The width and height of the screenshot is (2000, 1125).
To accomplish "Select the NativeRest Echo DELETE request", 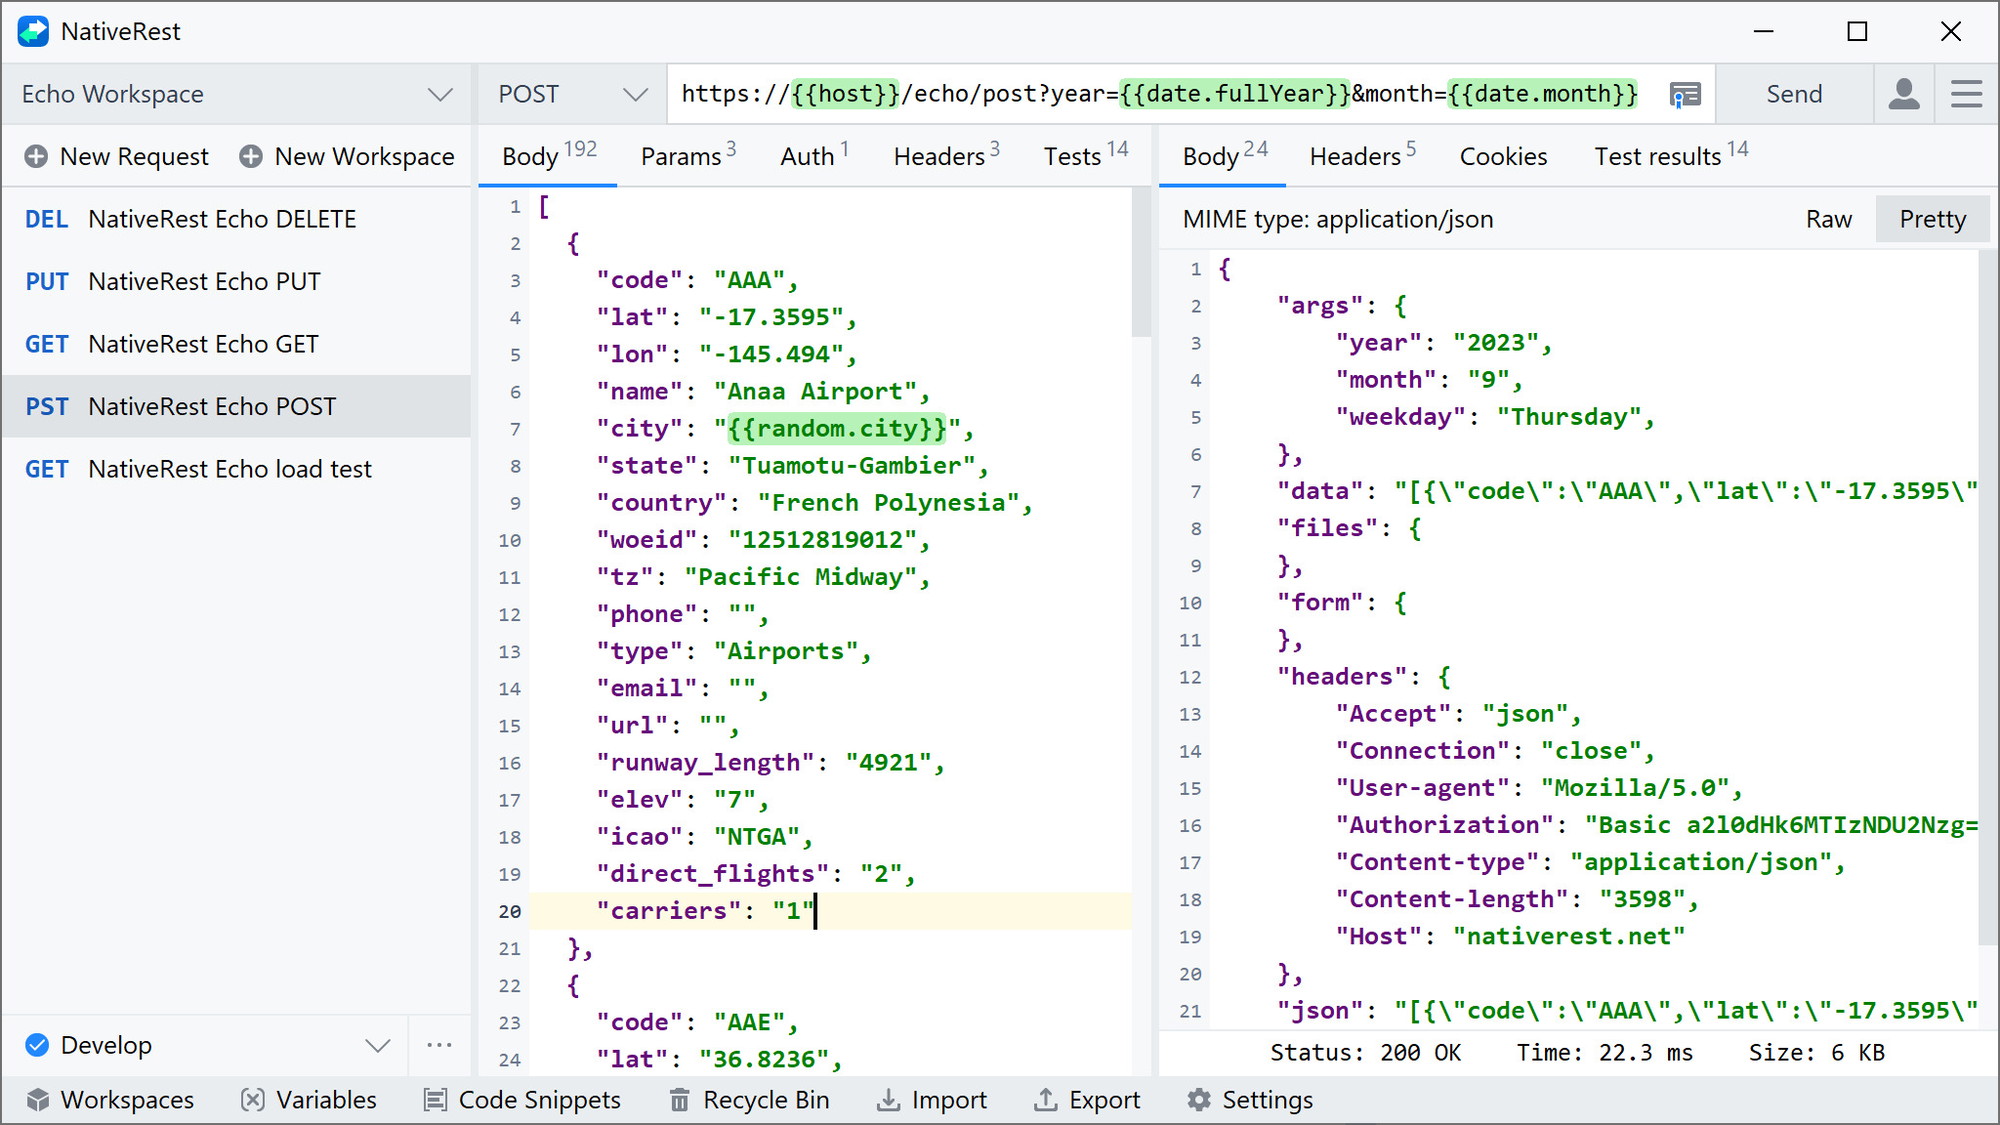I will (236, 219).
